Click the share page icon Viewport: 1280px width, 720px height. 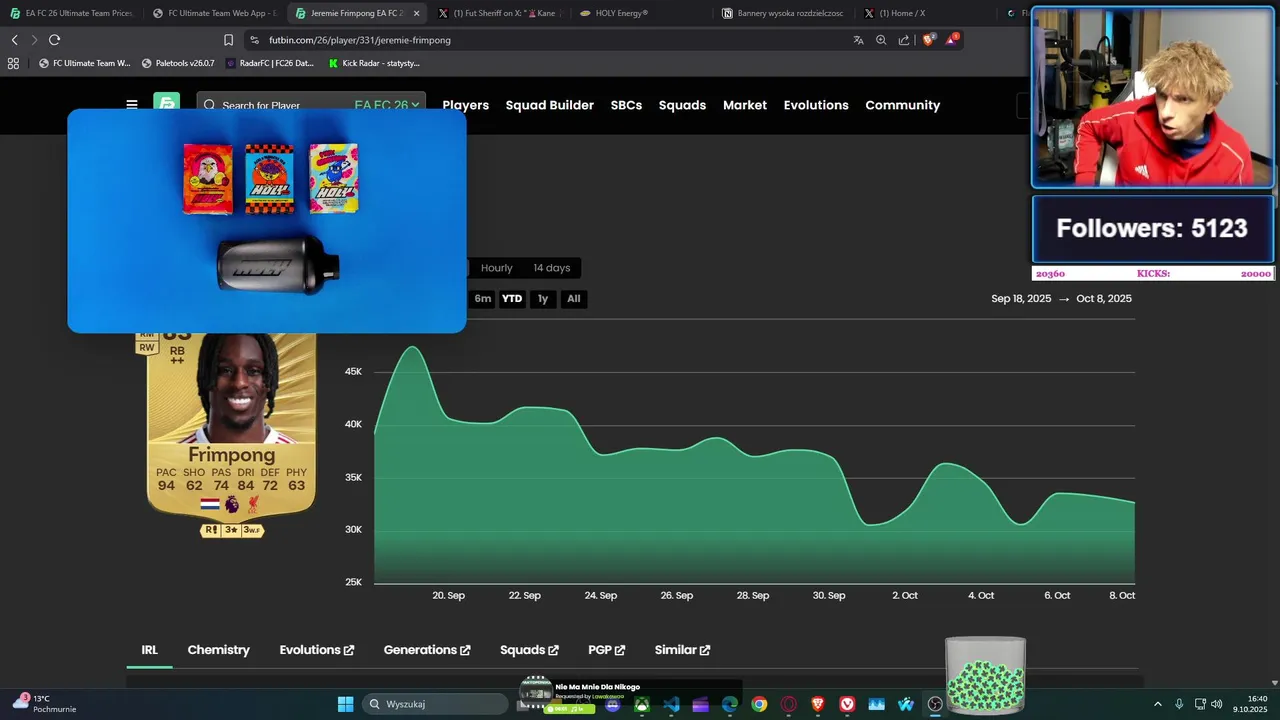pos(904,40)
